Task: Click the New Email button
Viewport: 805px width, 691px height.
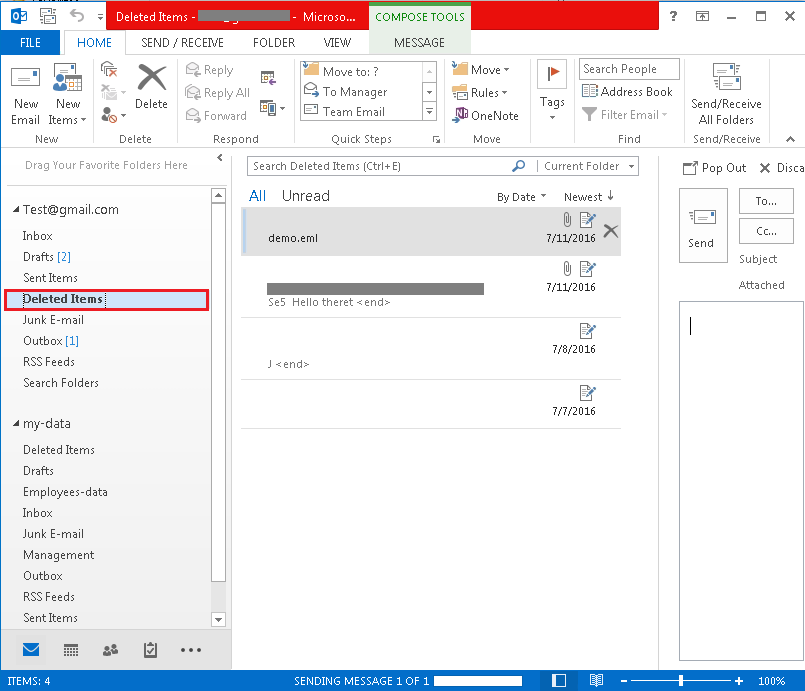Action: click(25, 95)
